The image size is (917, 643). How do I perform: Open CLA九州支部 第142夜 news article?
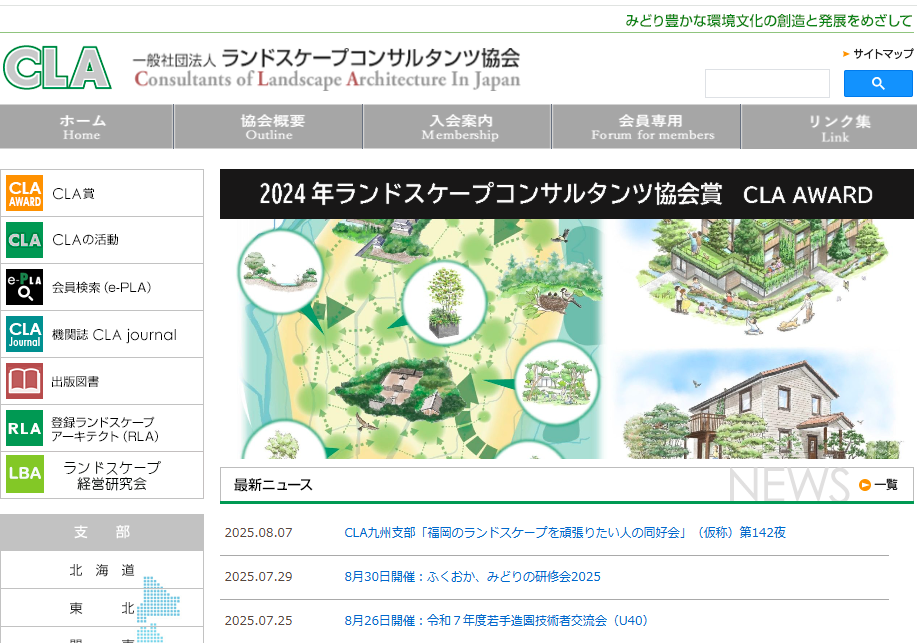tap(565, 532)
